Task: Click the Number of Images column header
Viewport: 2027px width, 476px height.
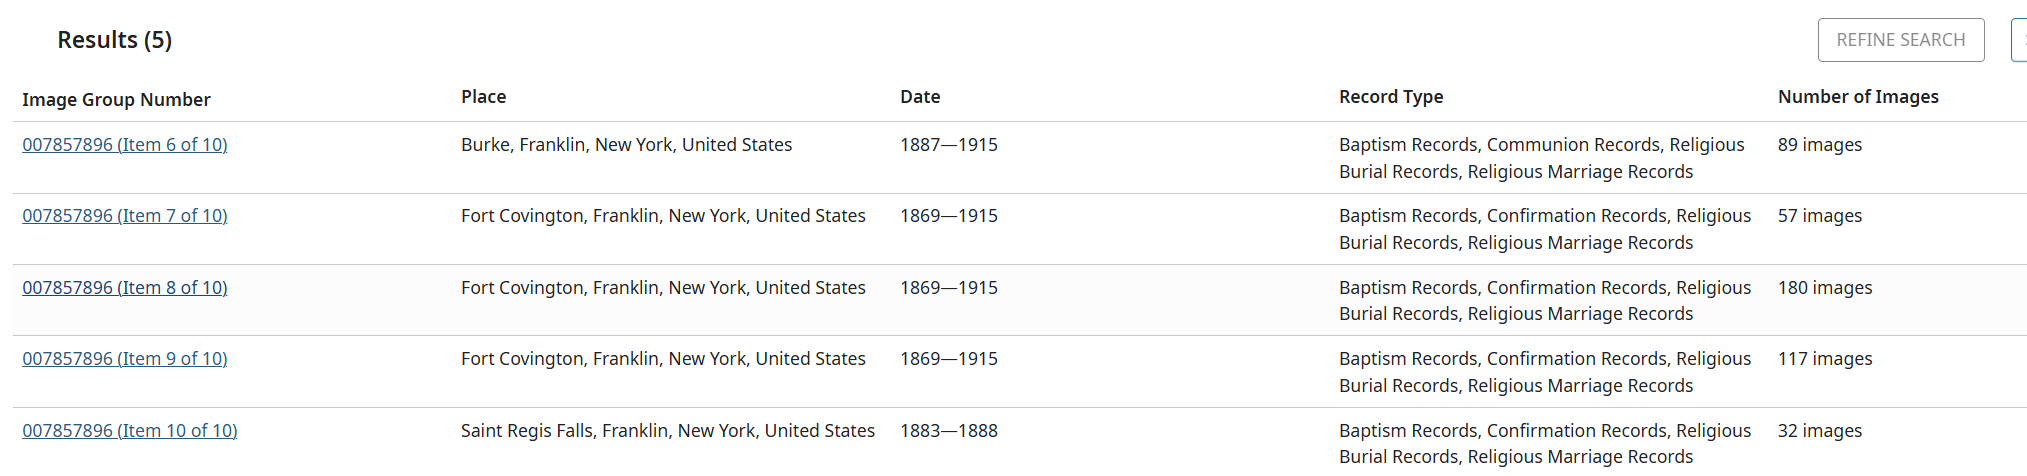Action: [x=1858, y=97]
